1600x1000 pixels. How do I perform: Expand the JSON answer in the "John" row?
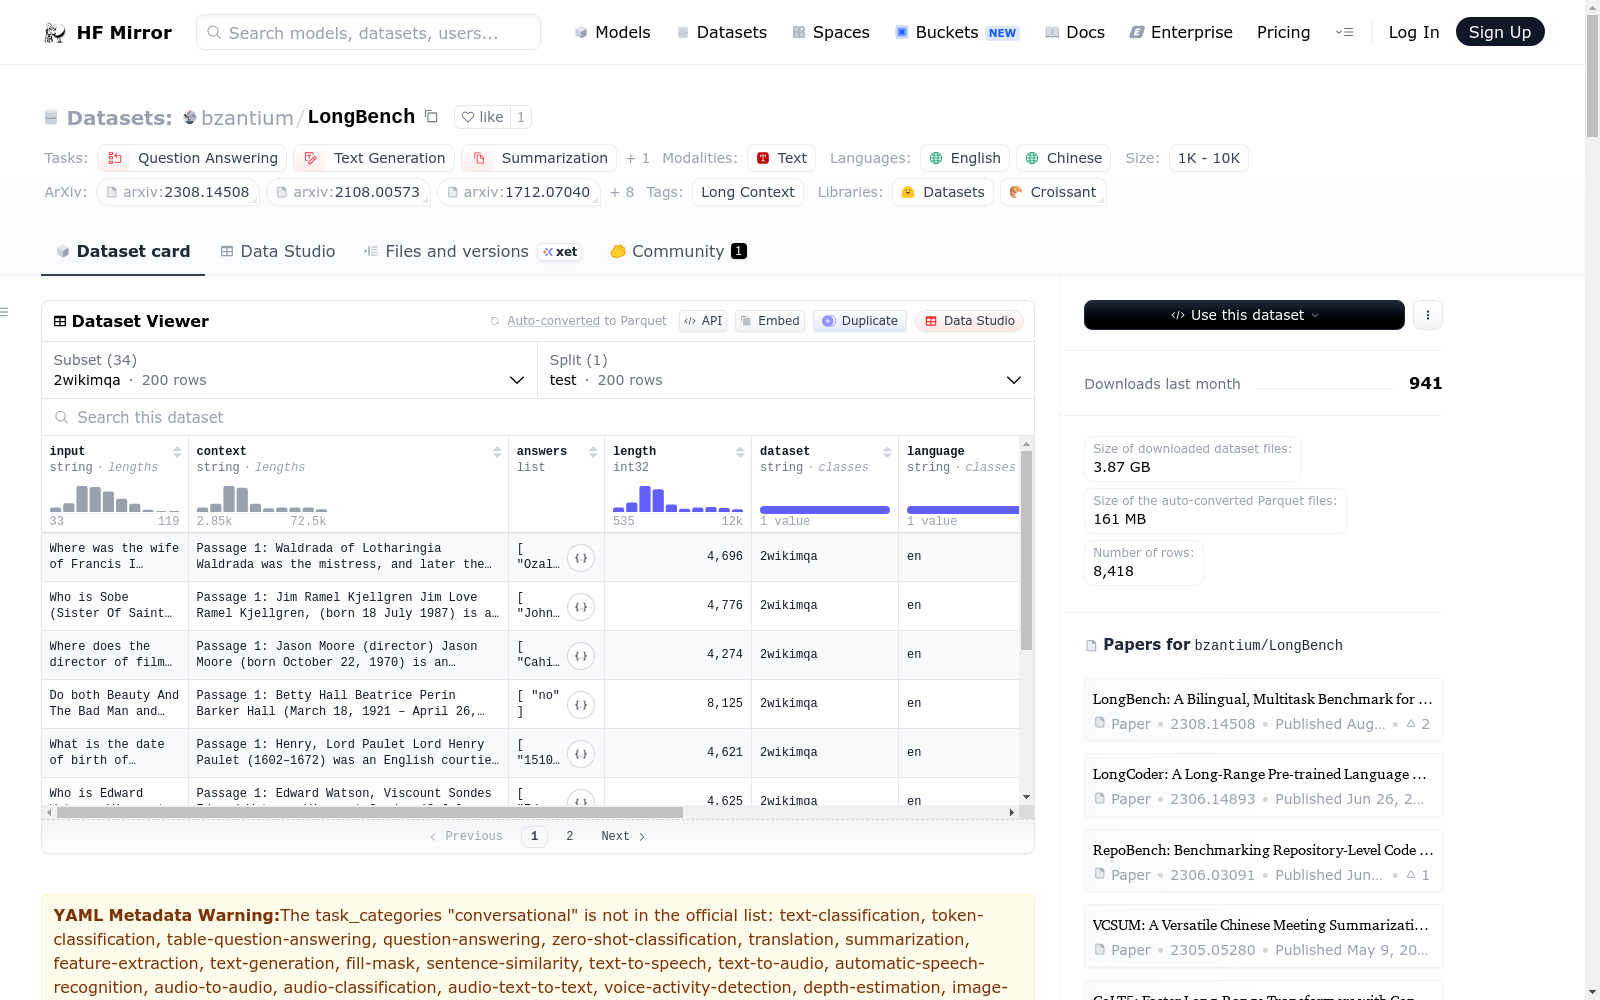[x=581, y=606]
